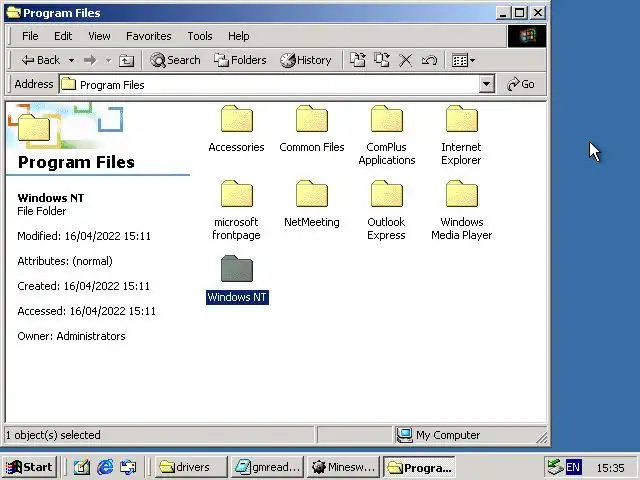The image size is (640, 480).
Task: Select the microsoft frontpage folder
Action: [x=236, y=210]
